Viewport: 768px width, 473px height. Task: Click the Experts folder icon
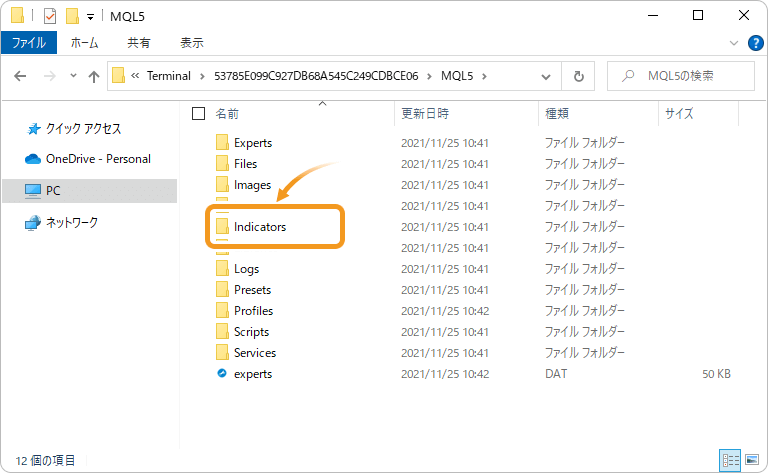[x=222, y=142]
